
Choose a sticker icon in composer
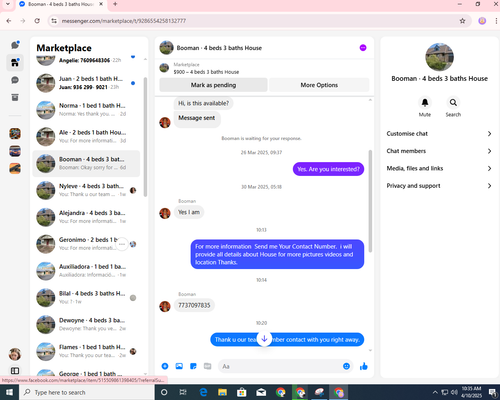click(193, 366)
